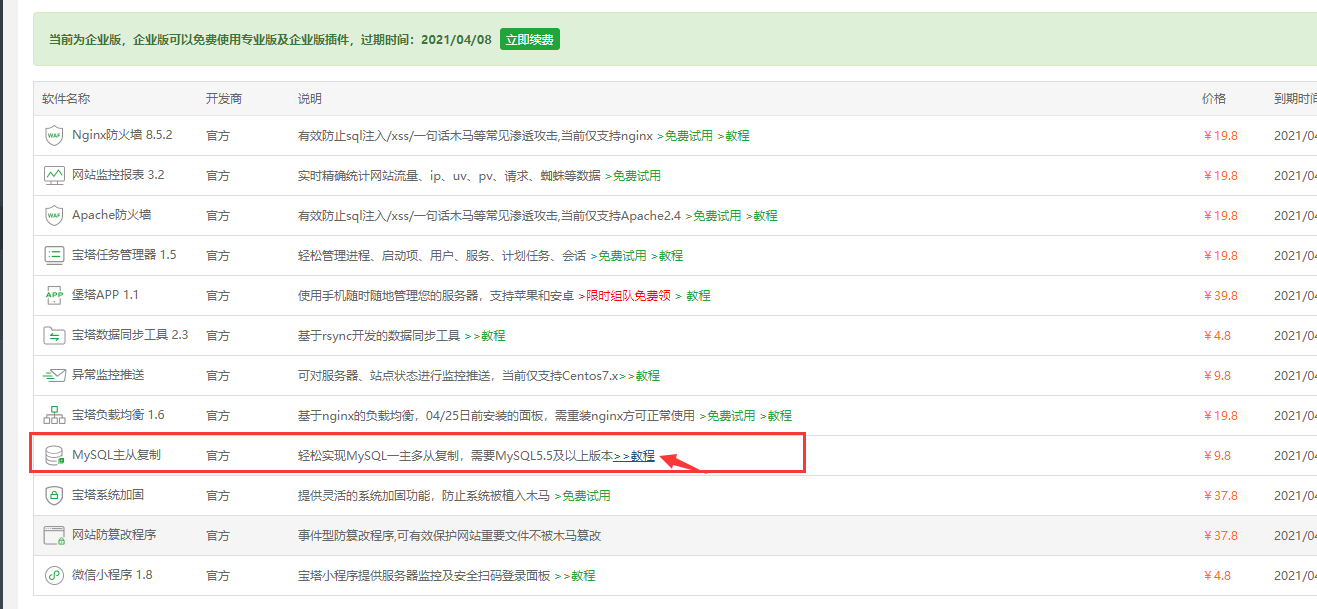The image size is (1317, 609).
Task: Click the 宝塔任务管理器 list icon
Action: 54,255
